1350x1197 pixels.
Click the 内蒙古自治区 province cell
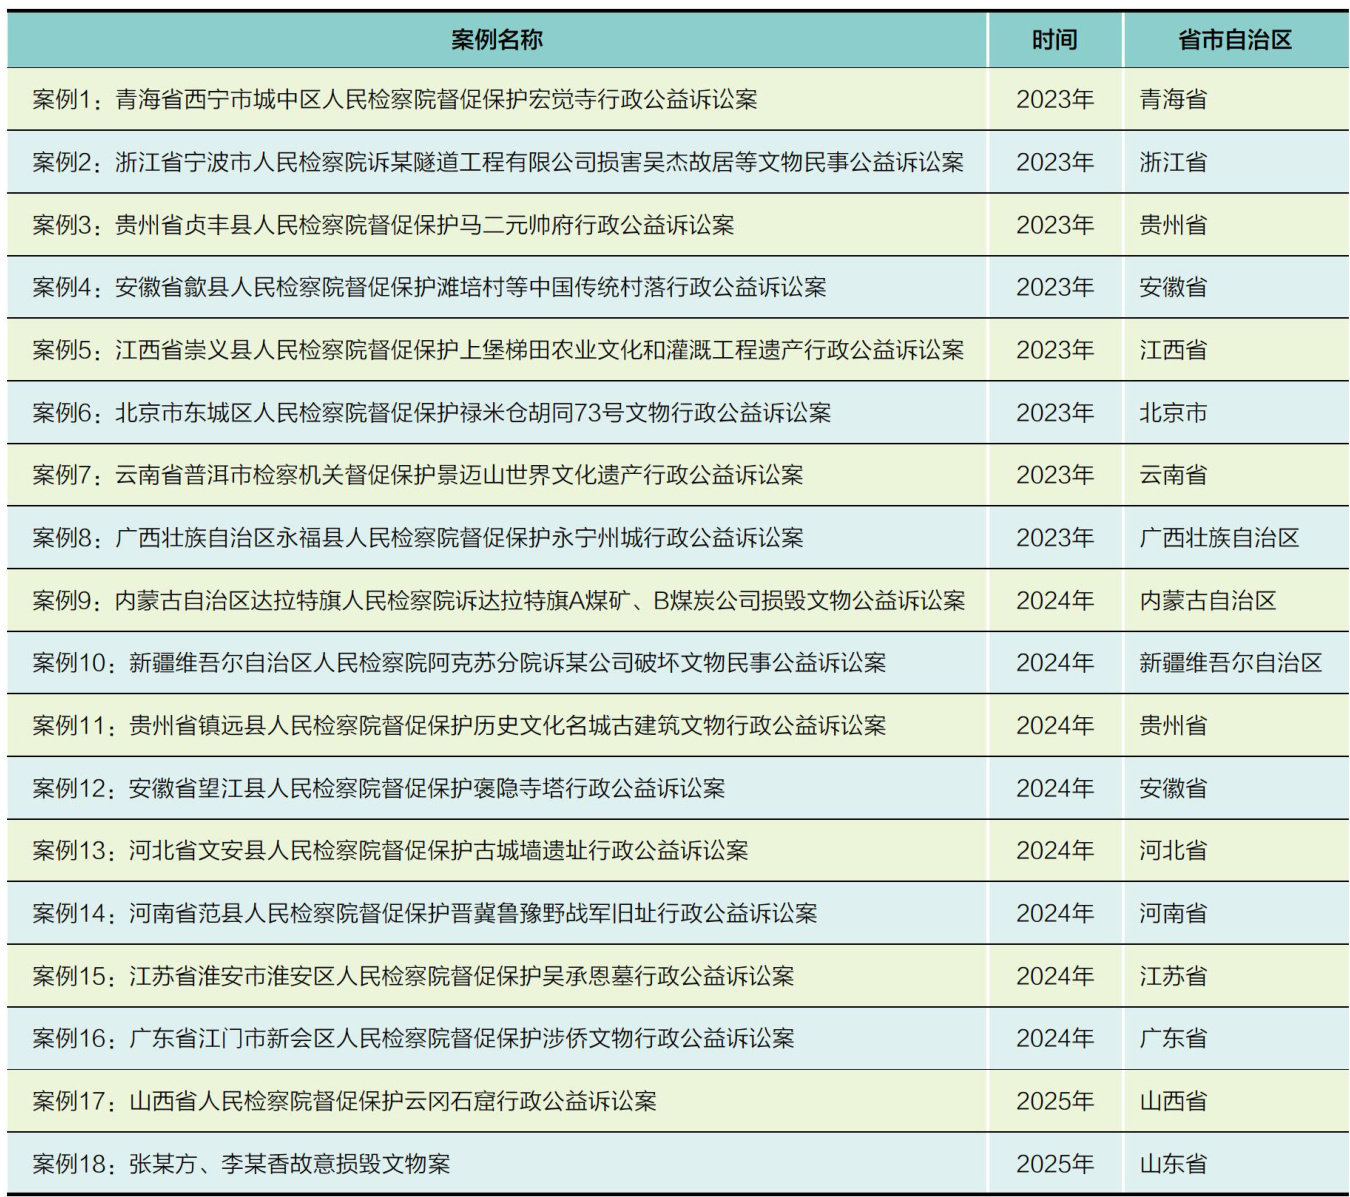click(1207, 601)
